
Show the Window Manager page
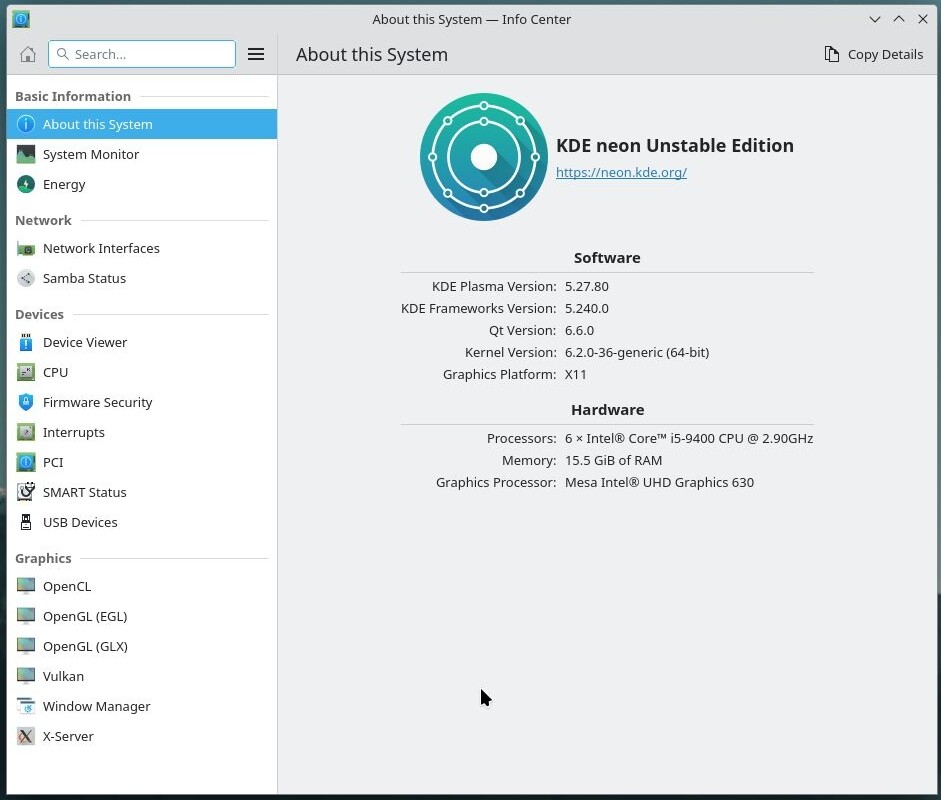[x=96, y=706]
